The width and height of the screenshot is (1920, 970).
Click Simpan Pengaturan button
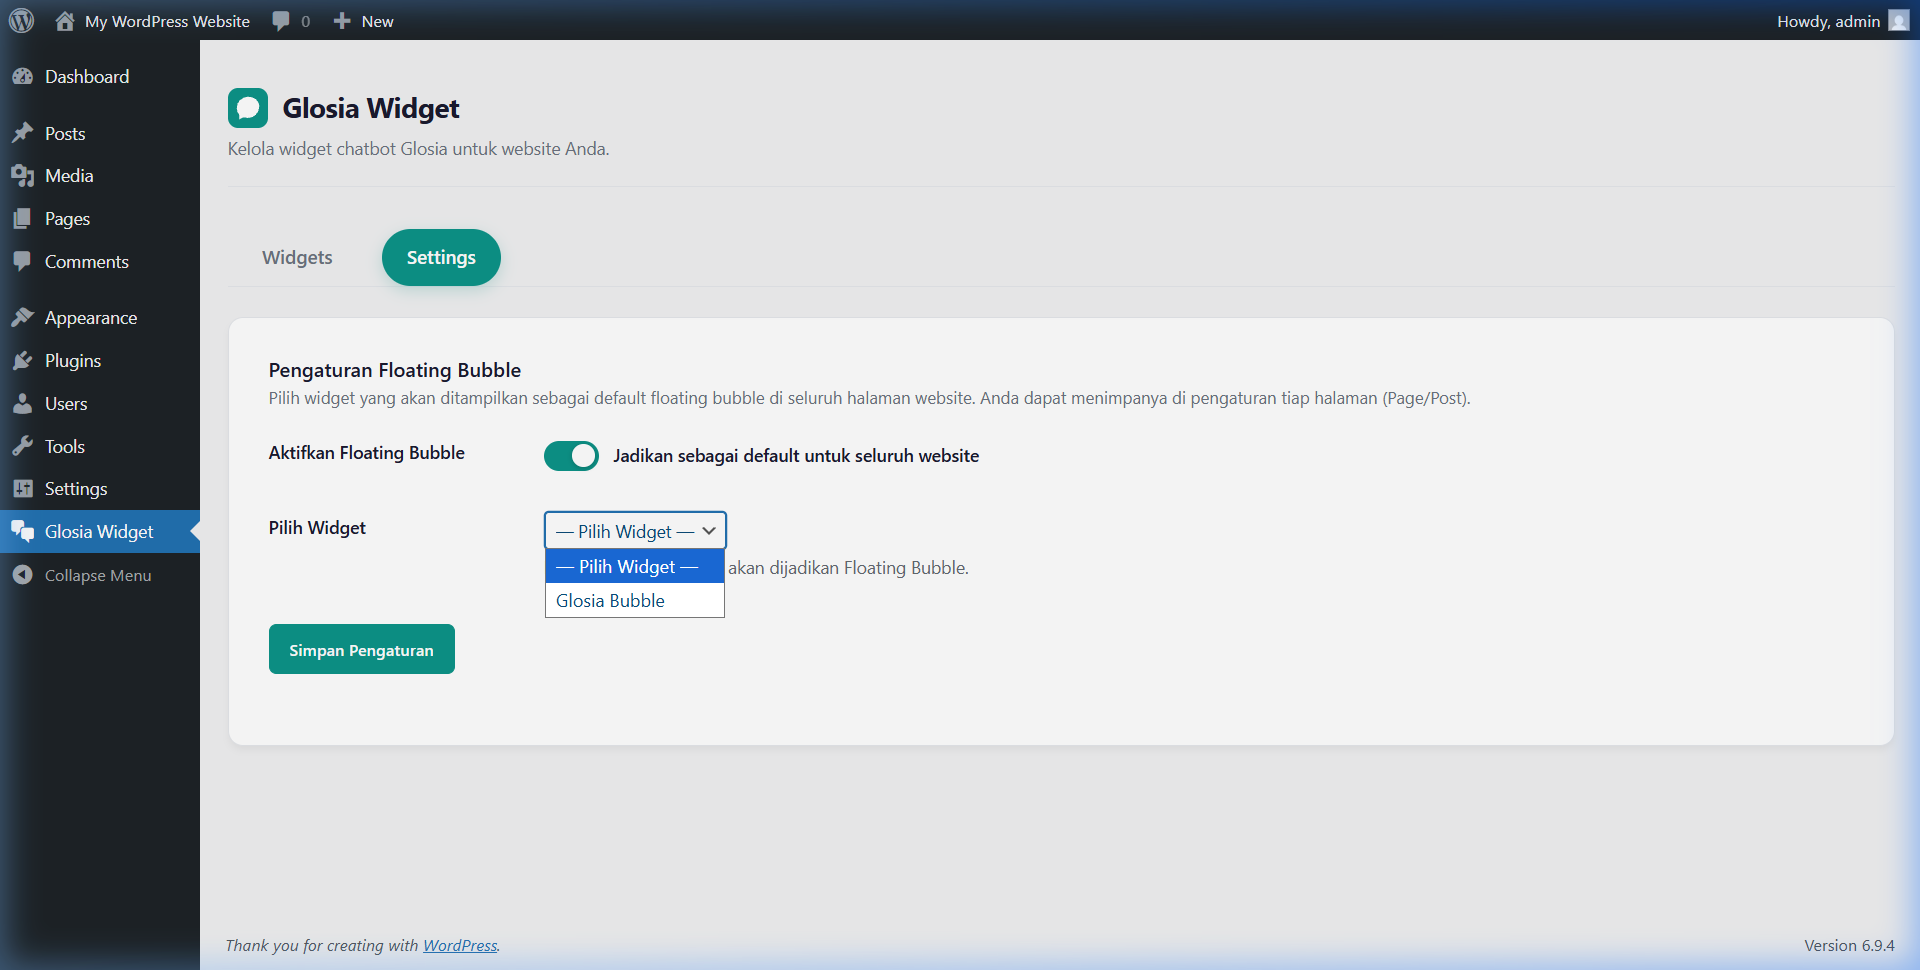click(x=361, y=649)
